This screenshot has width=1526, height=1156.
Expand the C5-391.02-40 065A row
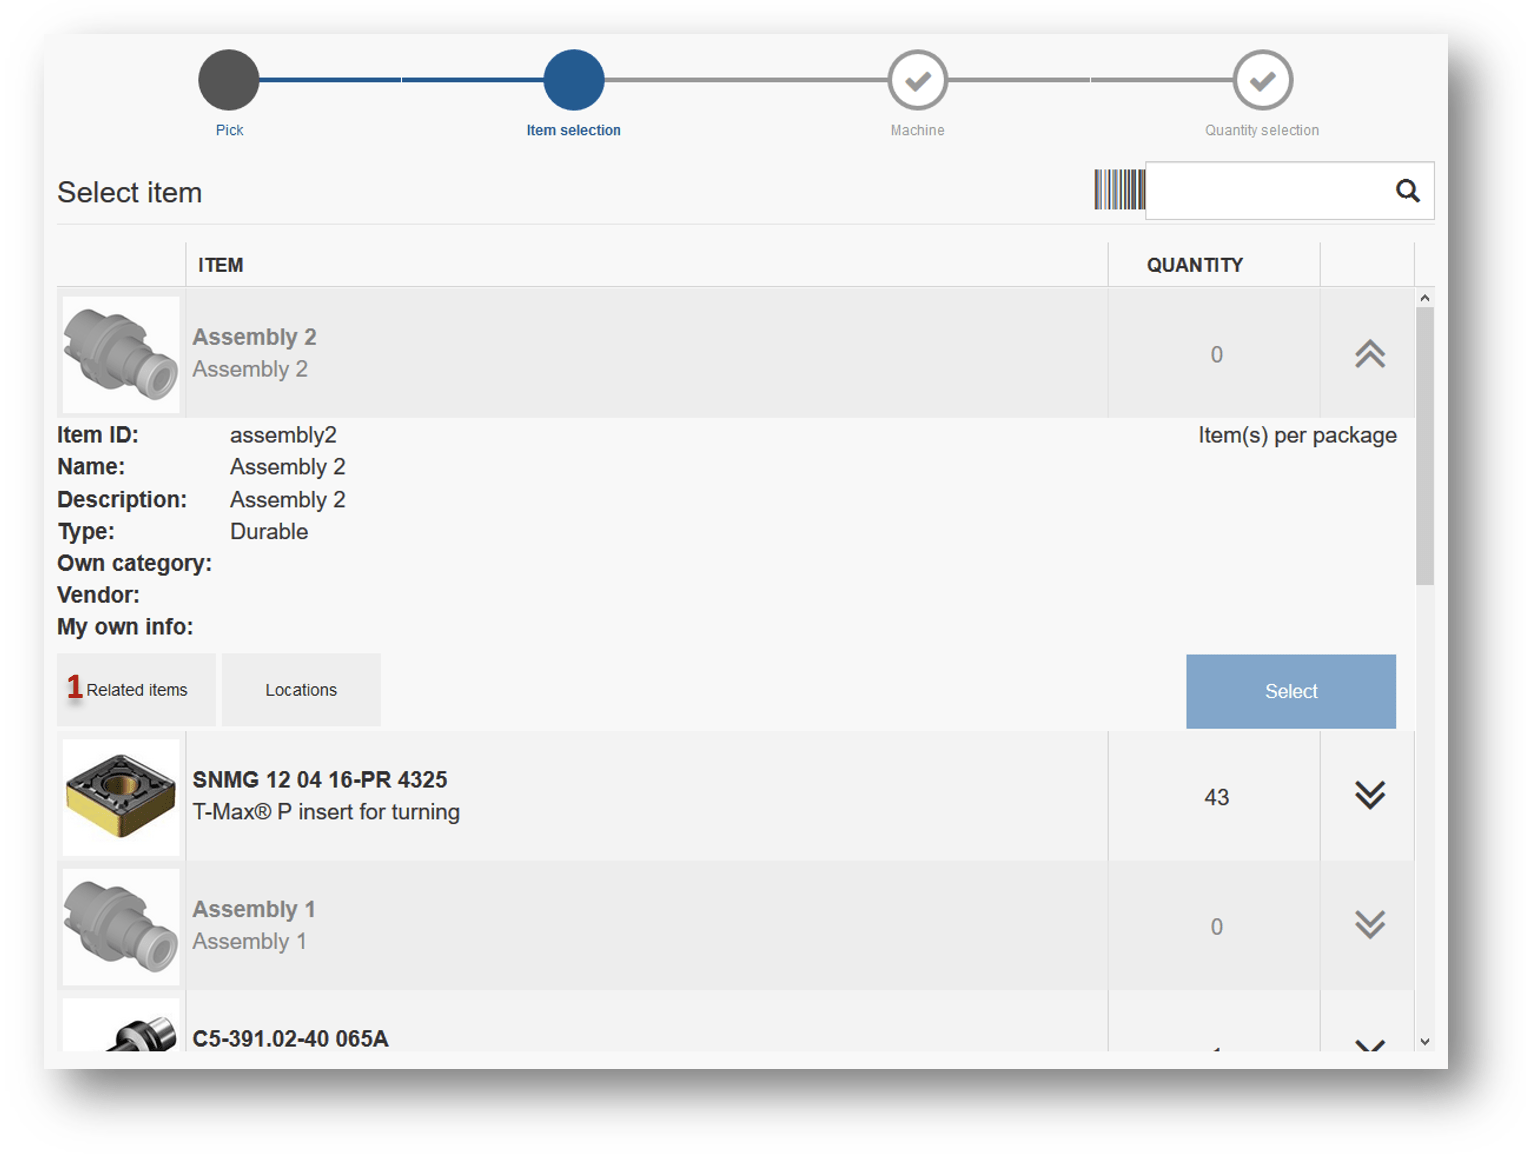click(x=1369, y=1044)
